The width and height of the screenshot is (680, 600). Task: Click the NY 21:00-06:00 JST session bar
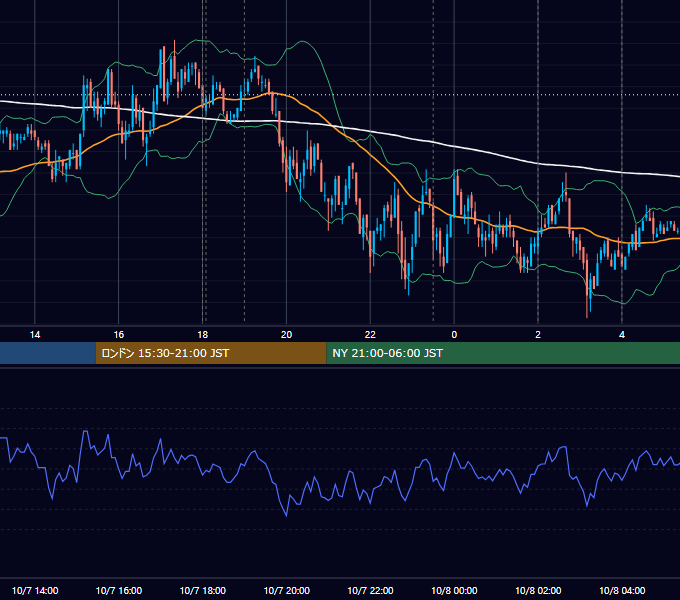pos(503,353)
